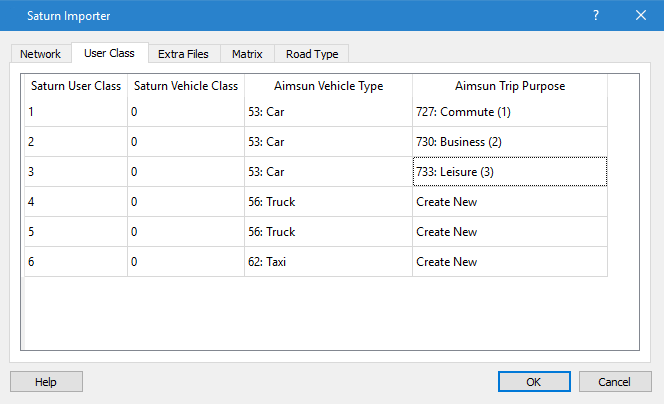664x404 pixels.
Task: Select Saturn User Class cell 4
Action: tap(76, 202)
